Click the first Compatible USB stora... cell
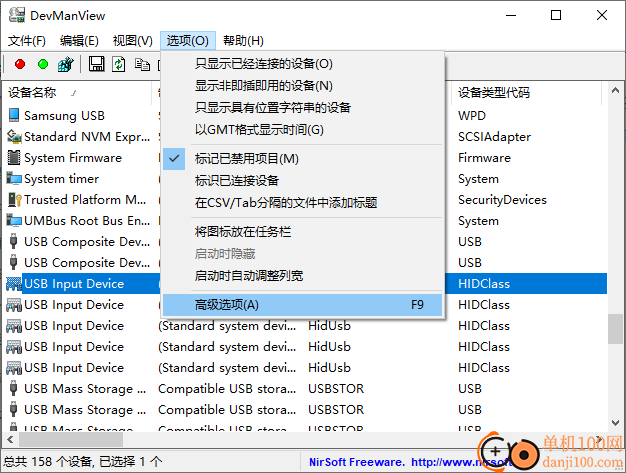This screenshot has width=626, height=473. coord(227,388)
